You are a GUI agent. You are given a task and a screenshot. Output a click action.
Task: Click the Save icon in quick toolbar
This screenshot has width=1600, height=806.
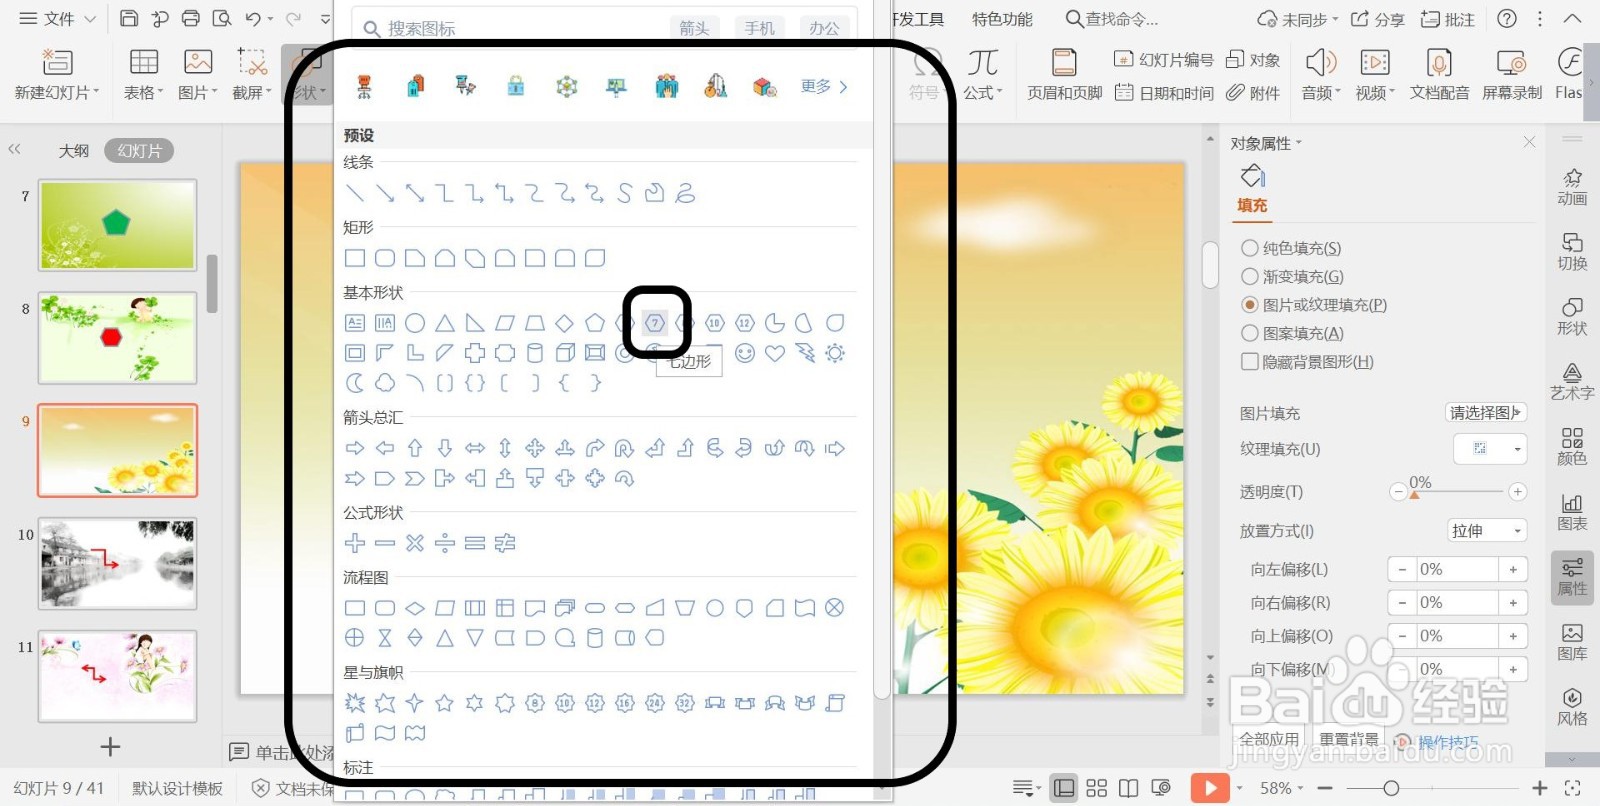[x=129, y=18]
